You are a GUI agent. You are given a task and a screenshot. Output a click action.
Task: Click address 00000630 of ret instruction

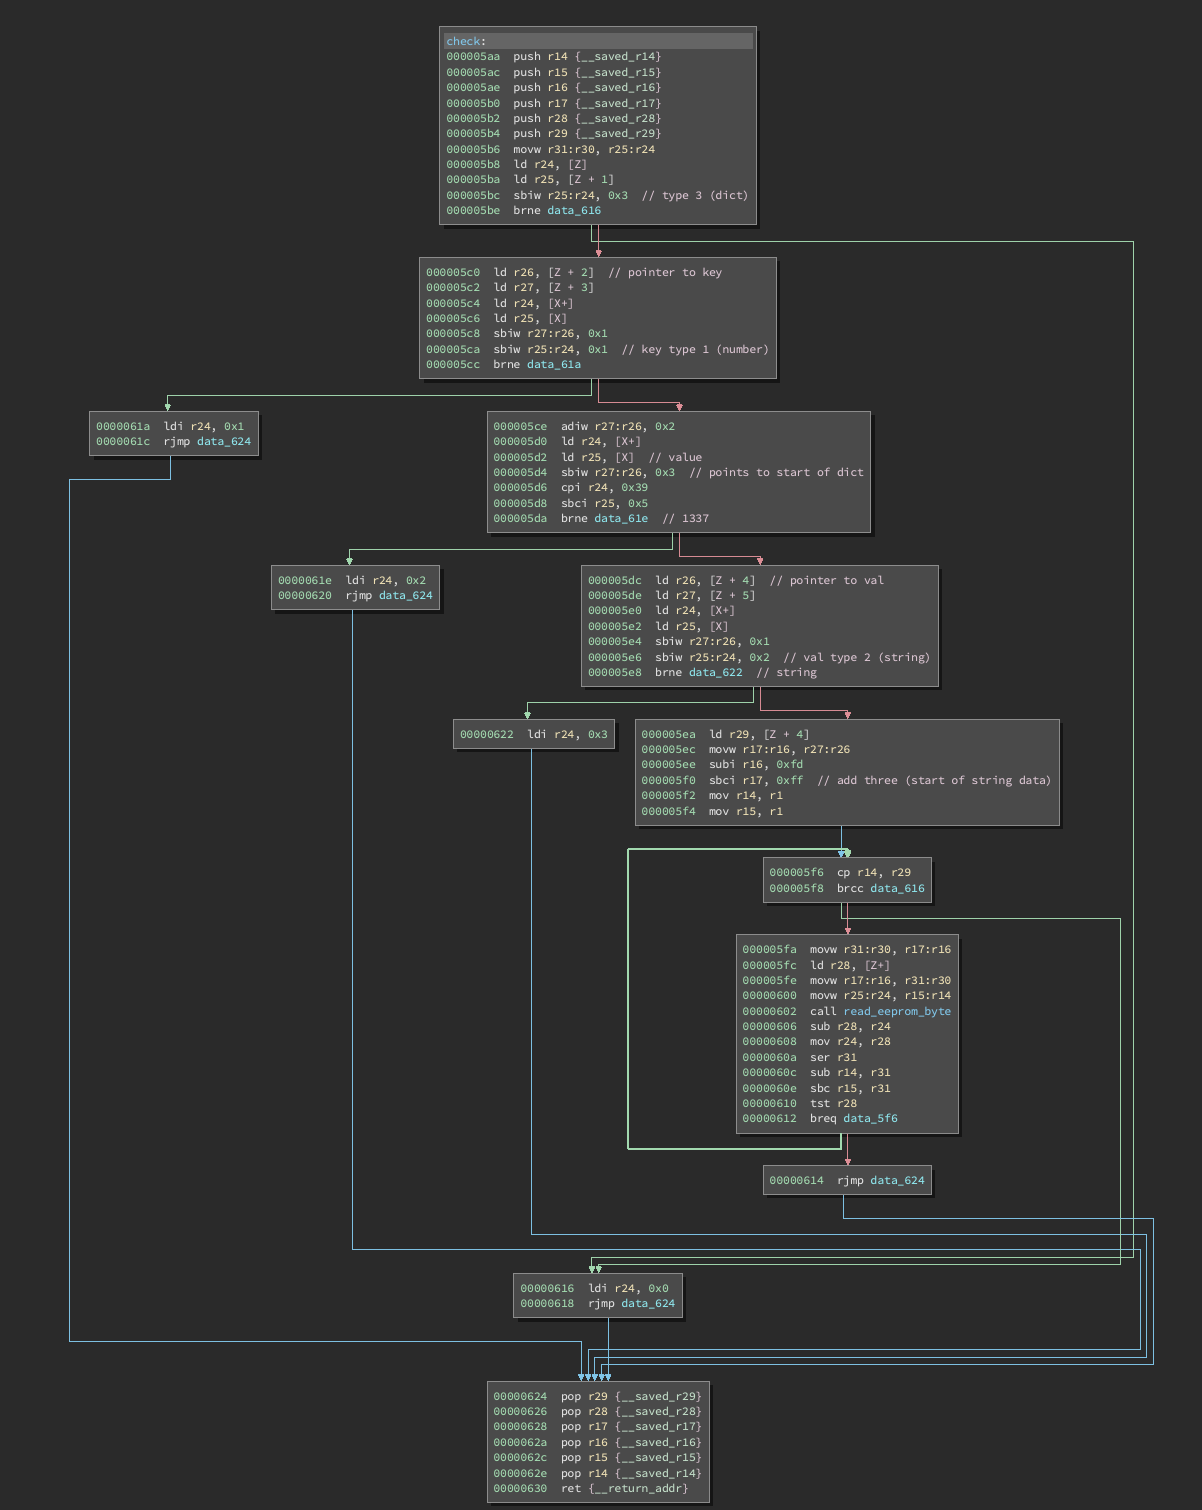[x=519, y=1489]
